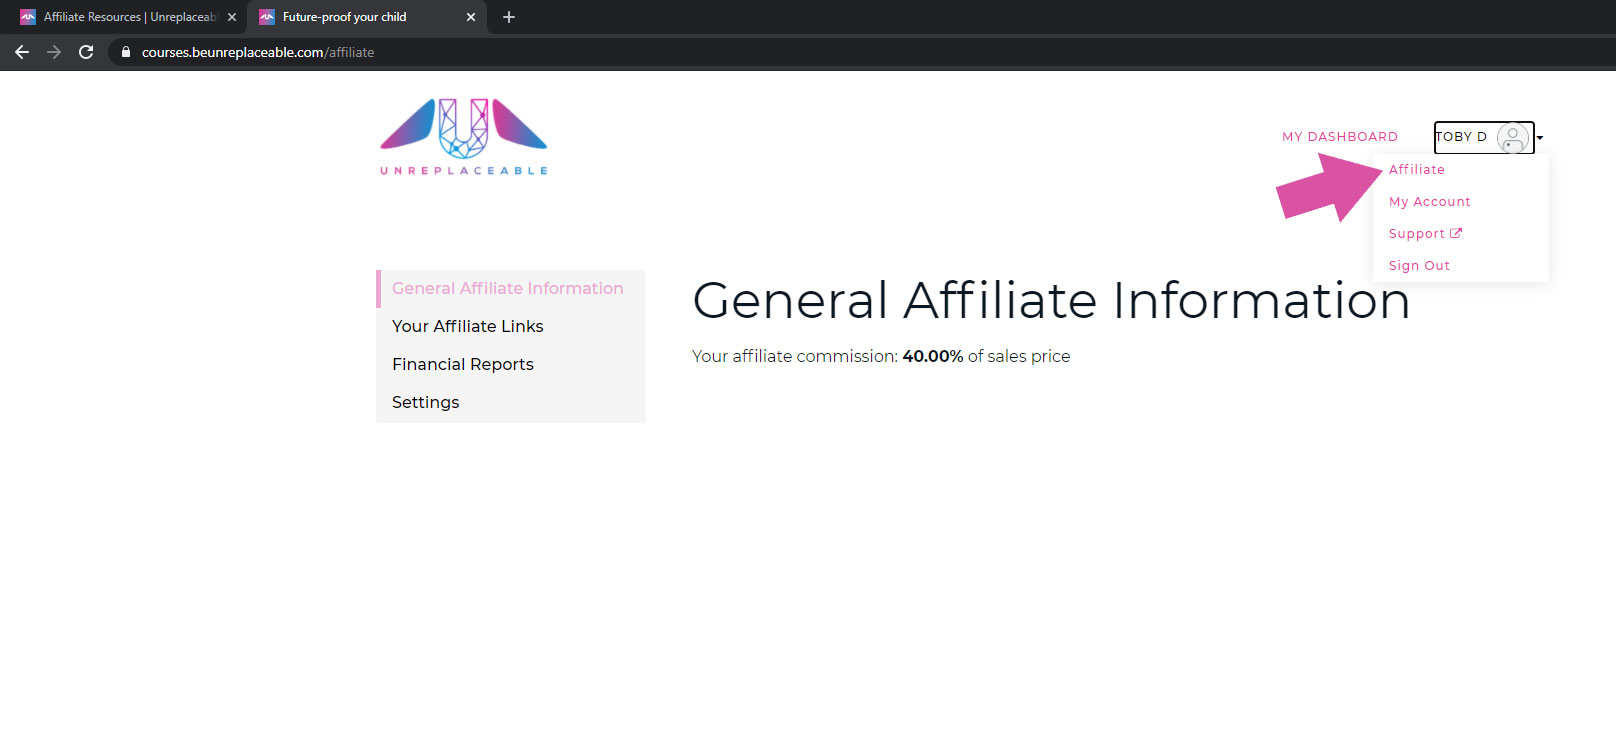Click the General Affiliate Information heading

click(1051, 300)
